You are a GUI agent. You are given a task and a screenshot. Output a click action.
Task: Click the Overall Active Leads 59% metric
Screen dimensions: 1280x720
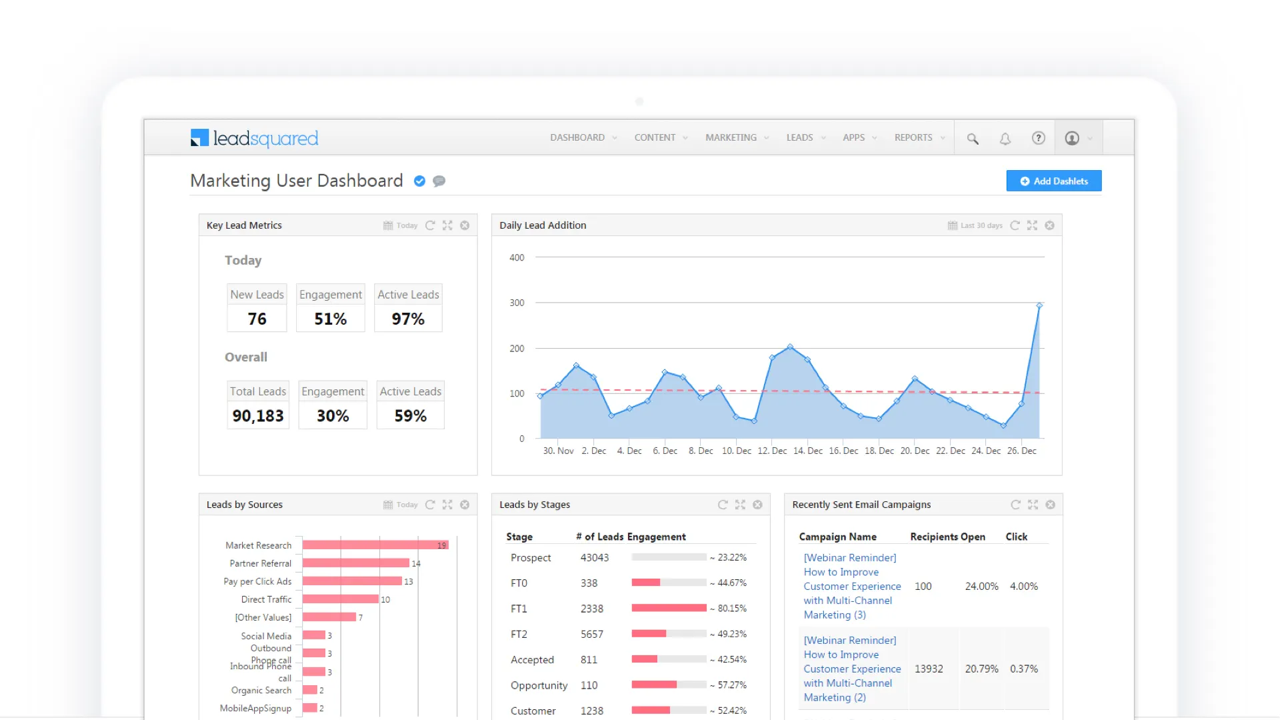pyautogui.click(x=410, y=405)
